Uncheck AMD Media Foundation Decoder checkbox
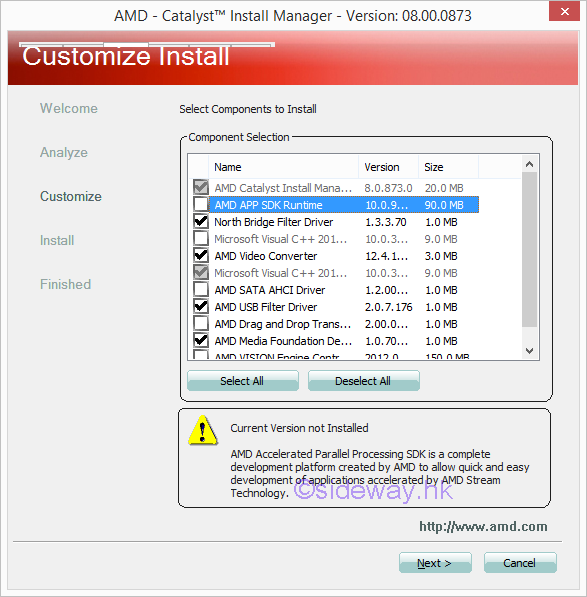 [201, 340]
